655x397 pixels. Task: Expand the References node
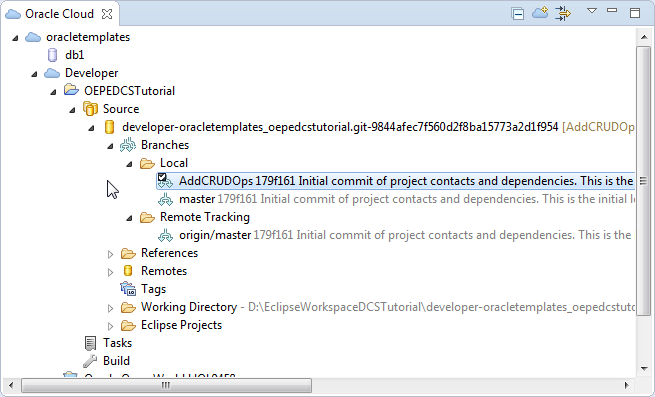click(110, 254)
